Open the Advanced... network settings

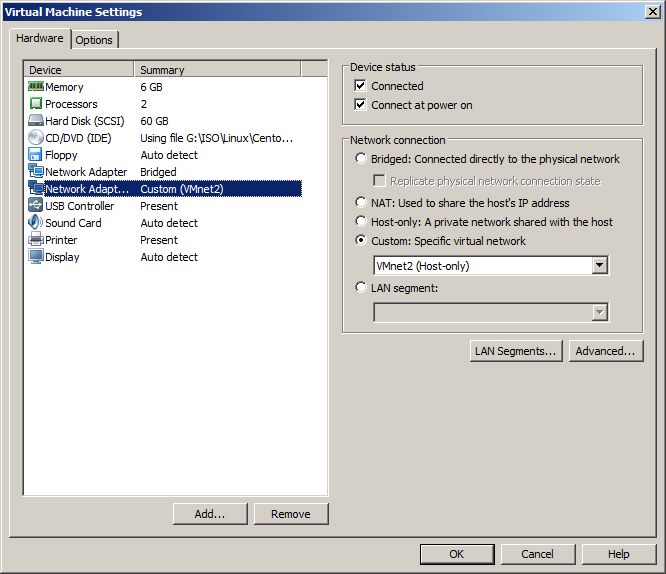(605, 351)
